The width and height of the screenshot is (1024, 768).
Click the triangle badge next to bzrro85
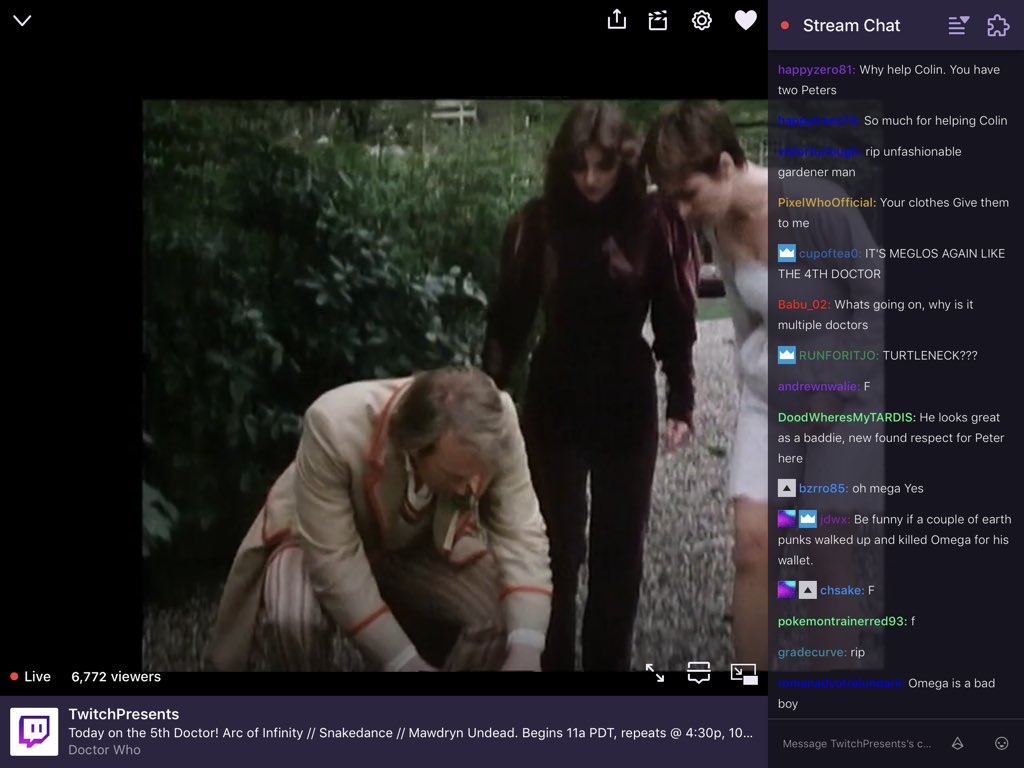[786, 487]
